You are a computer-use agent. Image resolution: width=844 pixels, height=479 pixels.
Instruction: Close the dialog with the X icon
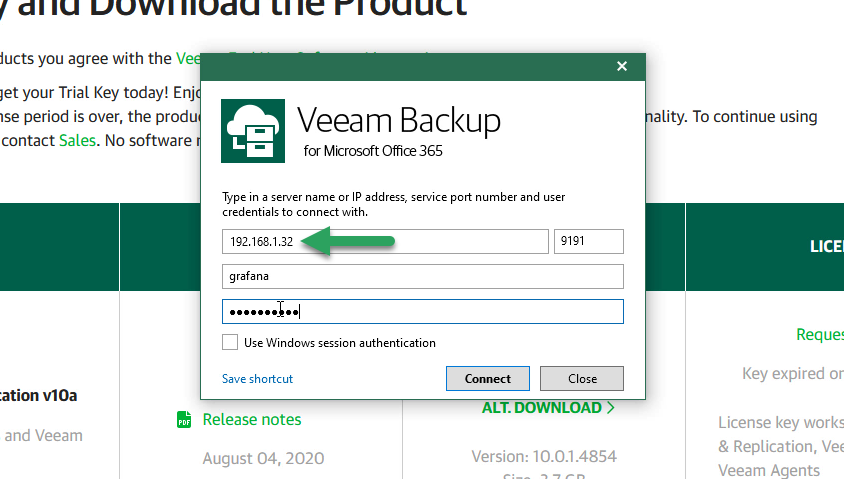pyautogui.click(x=622, y=66)
